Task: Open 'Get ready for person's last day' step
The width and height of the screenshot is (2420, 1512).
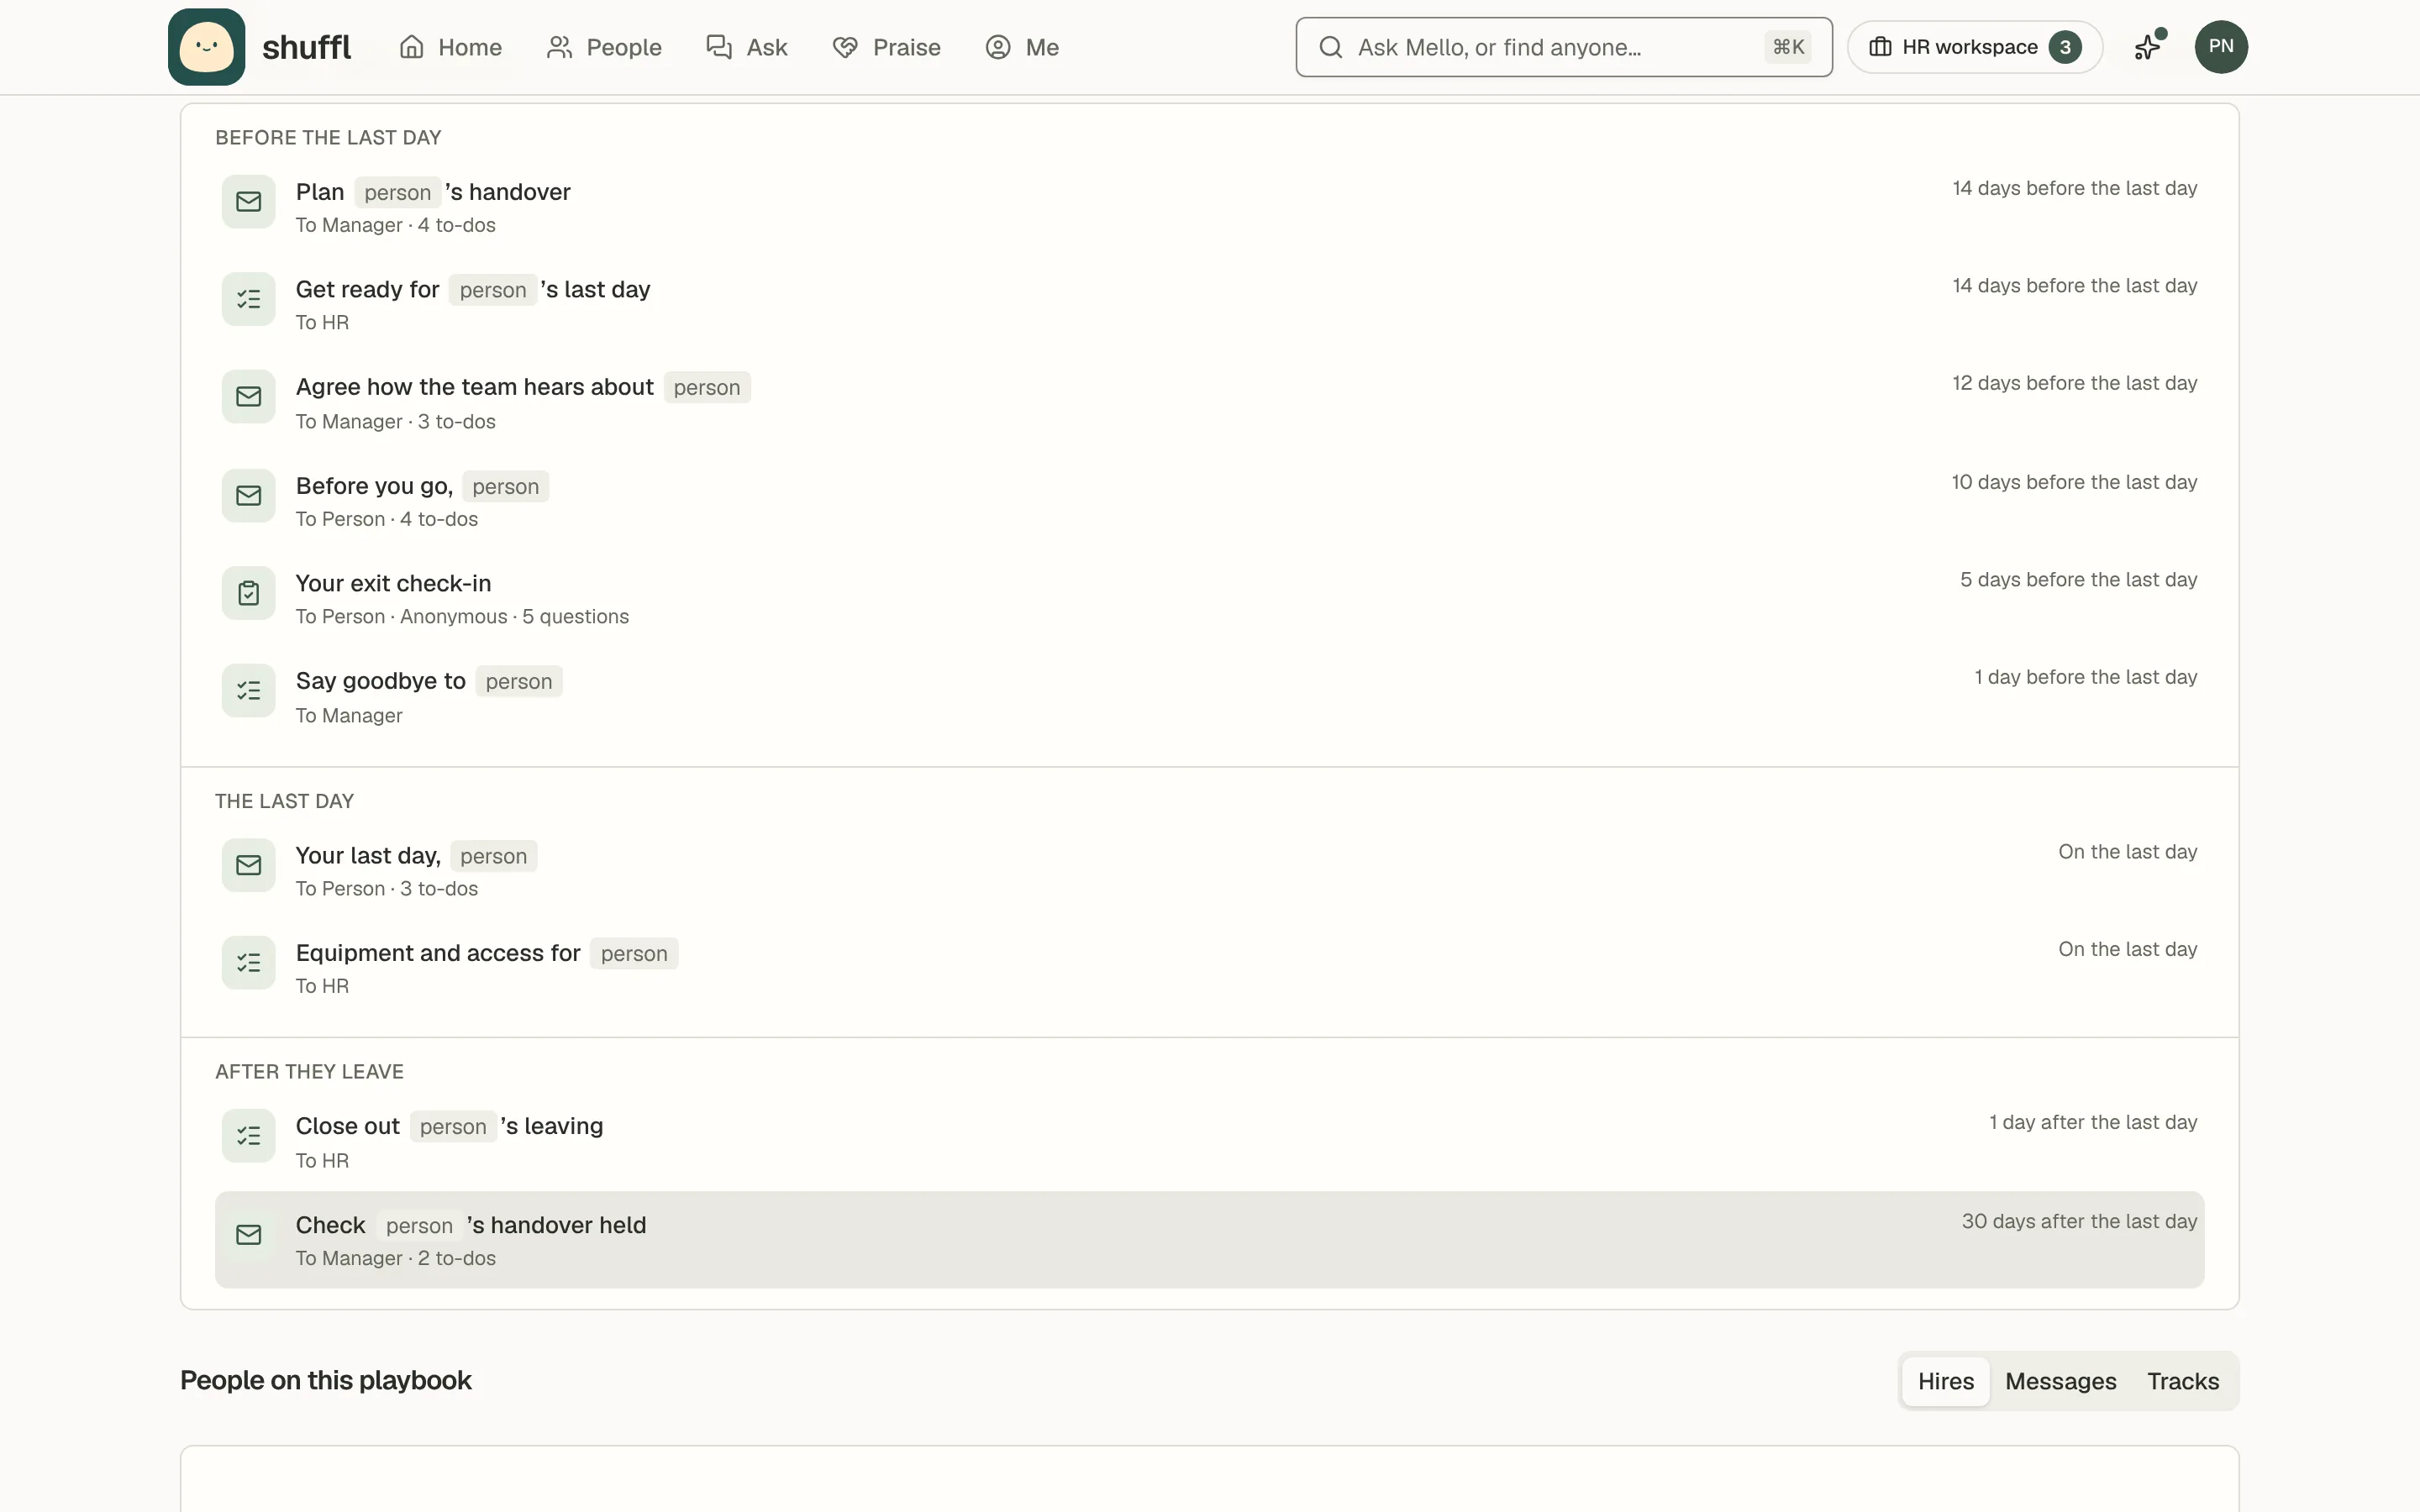Action: tap(1209, 302)
